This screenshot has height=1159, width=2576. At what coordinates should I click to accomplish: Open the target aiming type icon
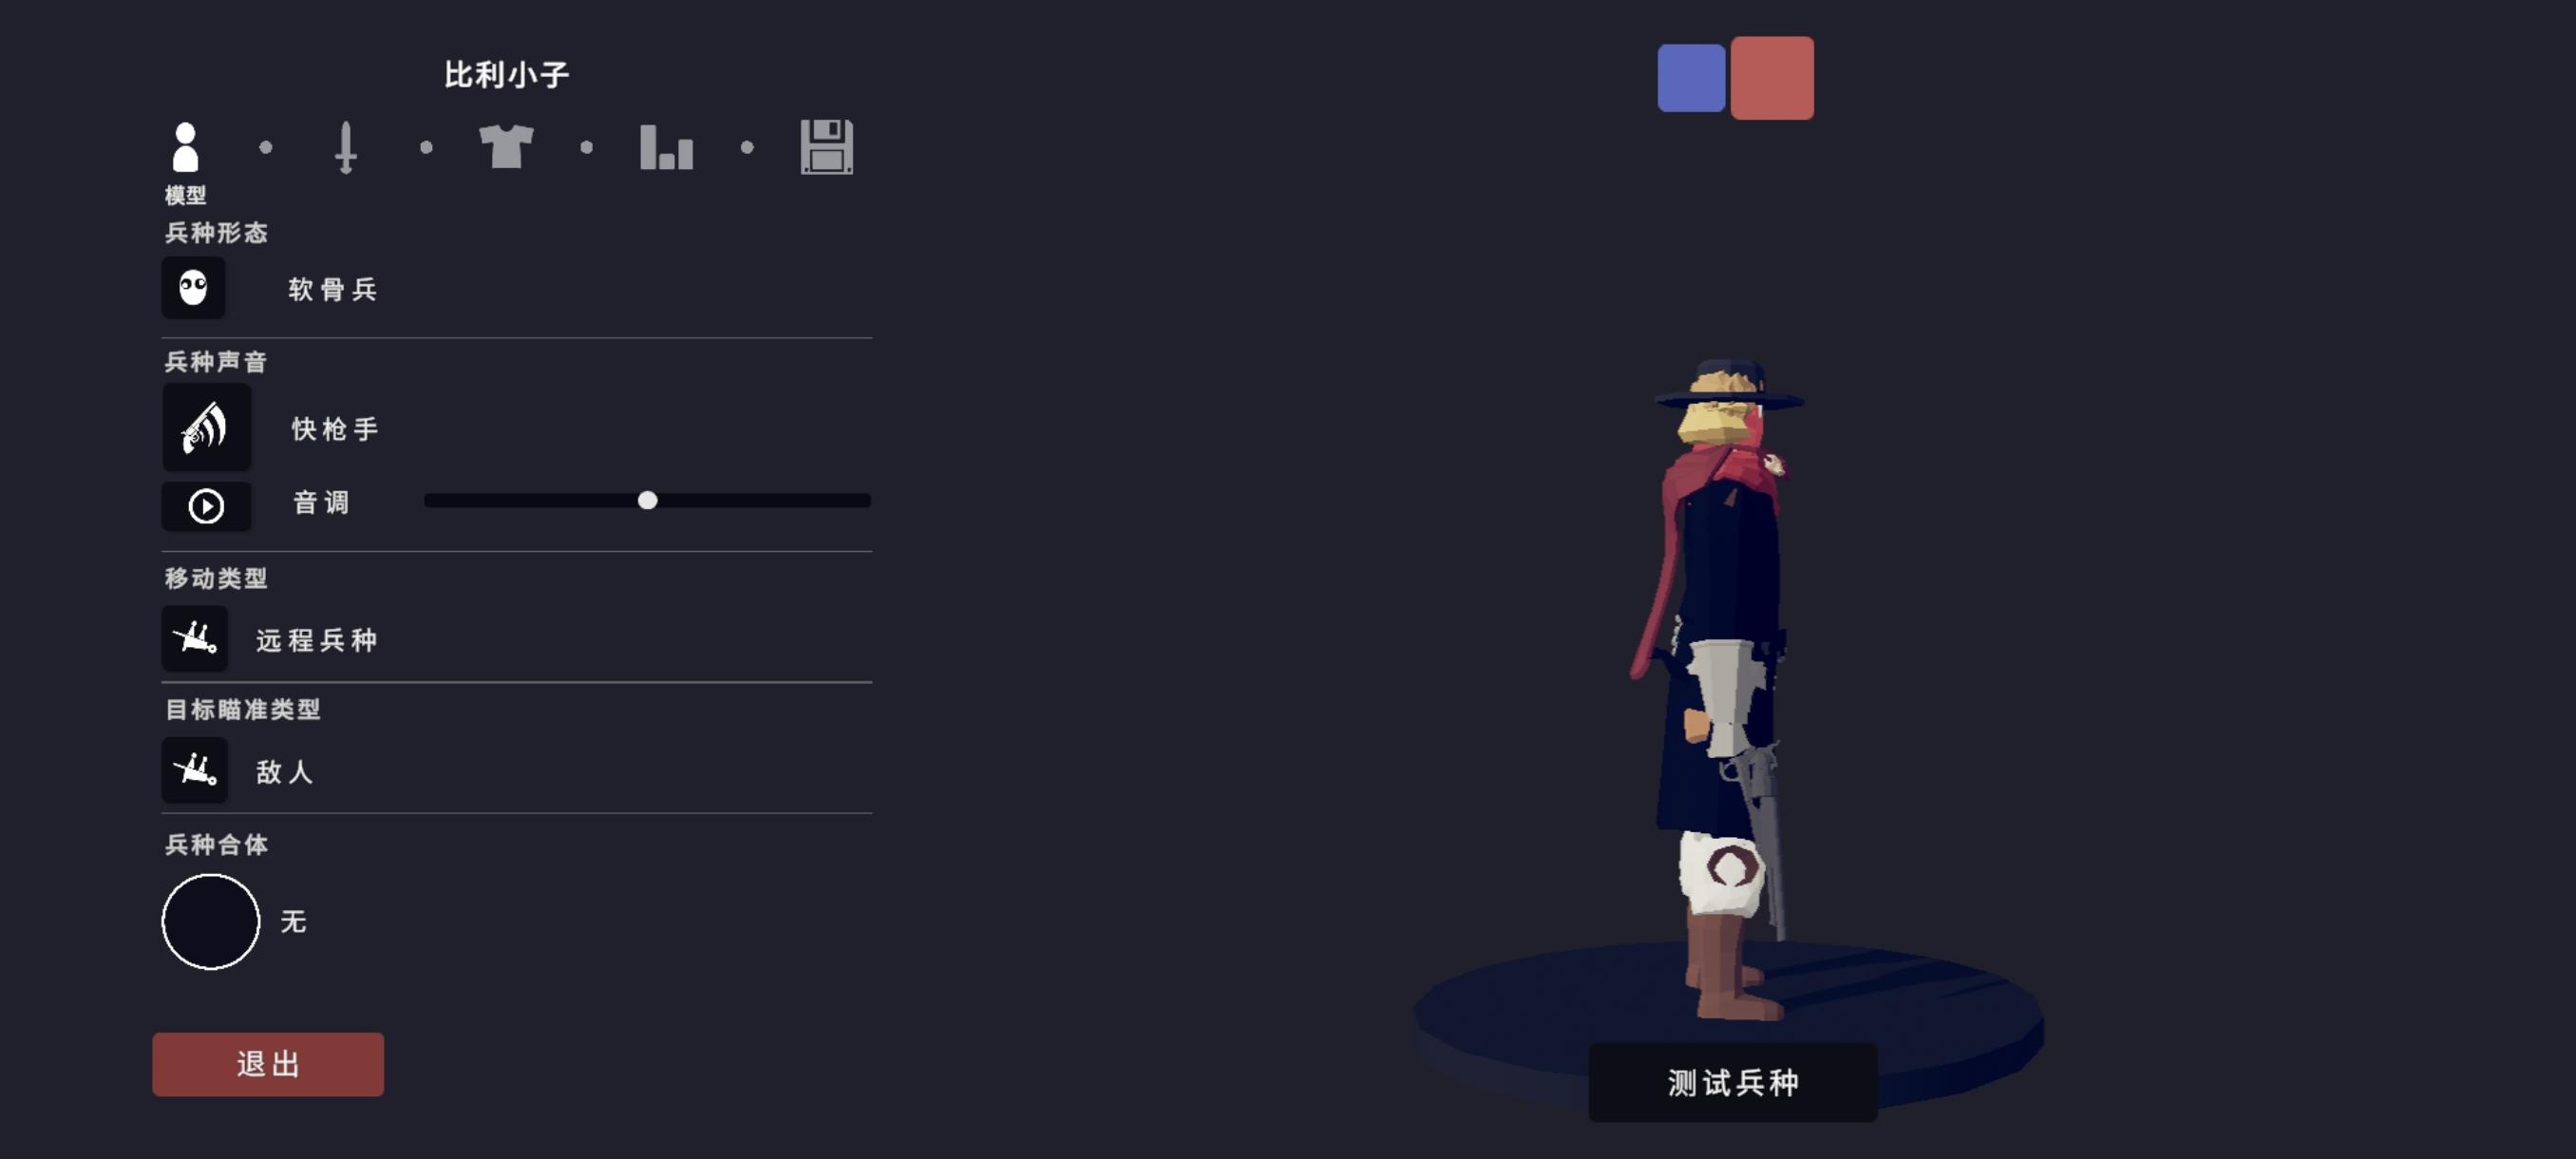coord(195,770)
